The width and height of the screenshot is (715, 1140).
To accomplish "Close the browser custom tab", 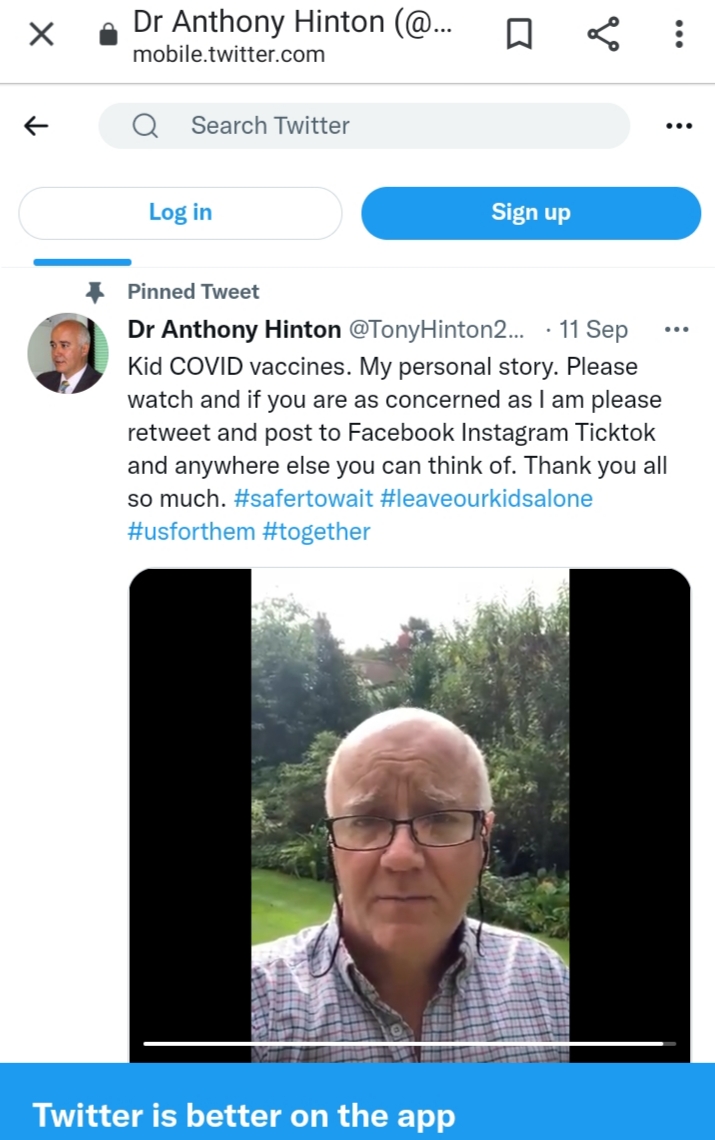I will pos(41,35).
